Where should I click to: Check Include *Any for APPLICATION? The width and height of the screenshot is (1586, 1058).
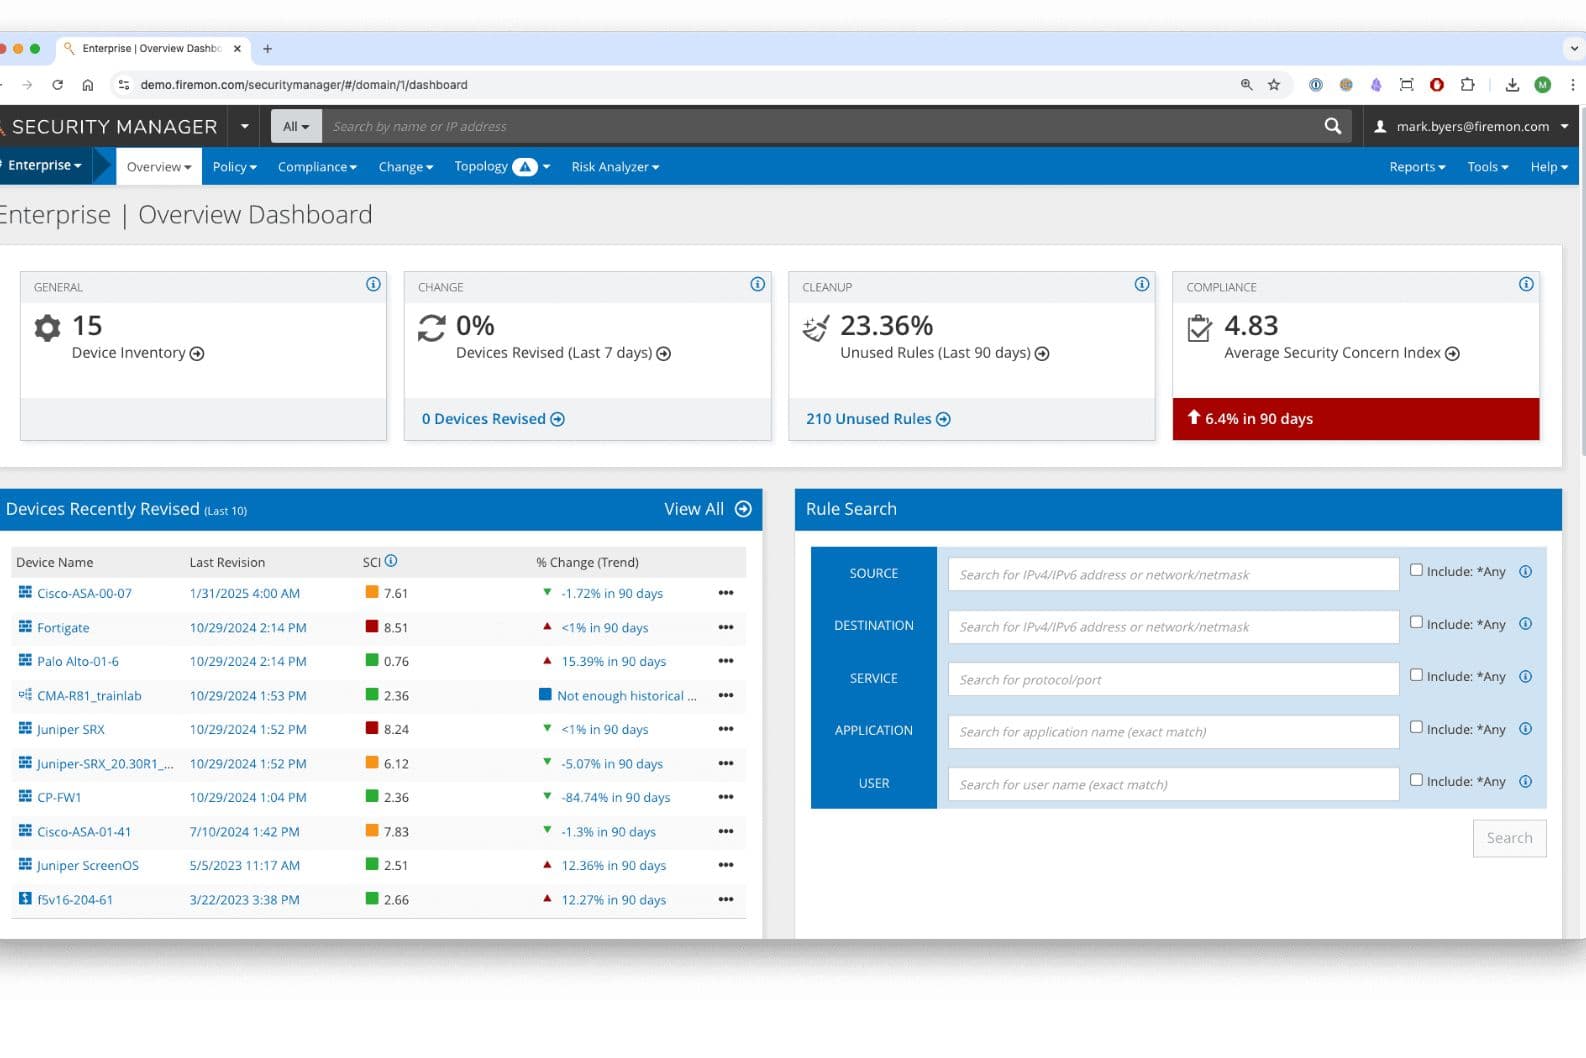[1416, 727]
